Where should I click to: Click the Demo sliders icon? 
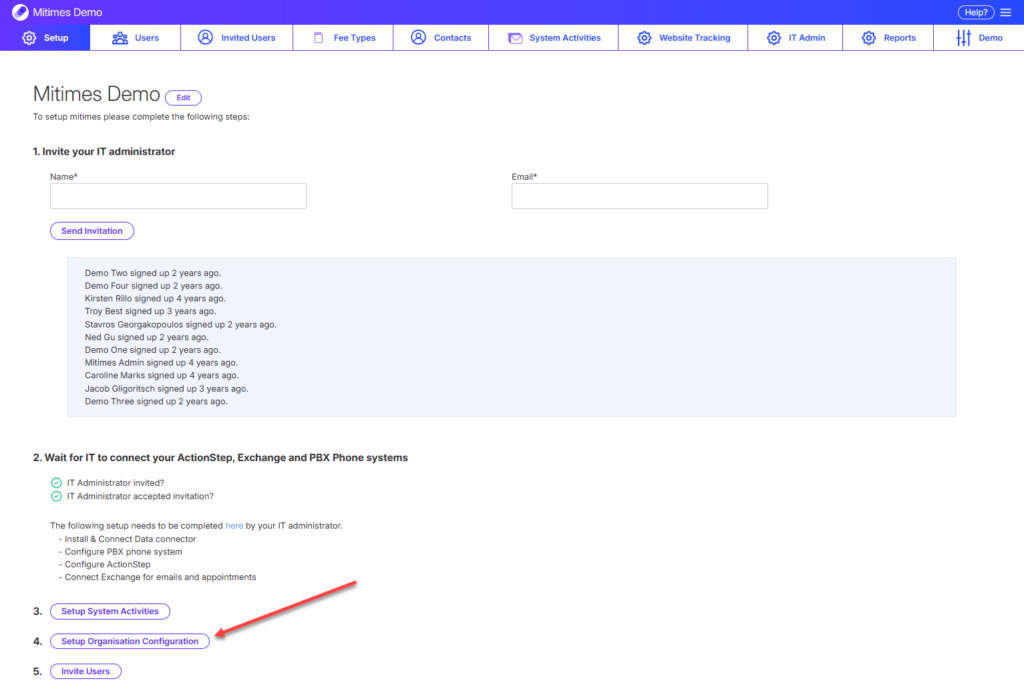963,38
